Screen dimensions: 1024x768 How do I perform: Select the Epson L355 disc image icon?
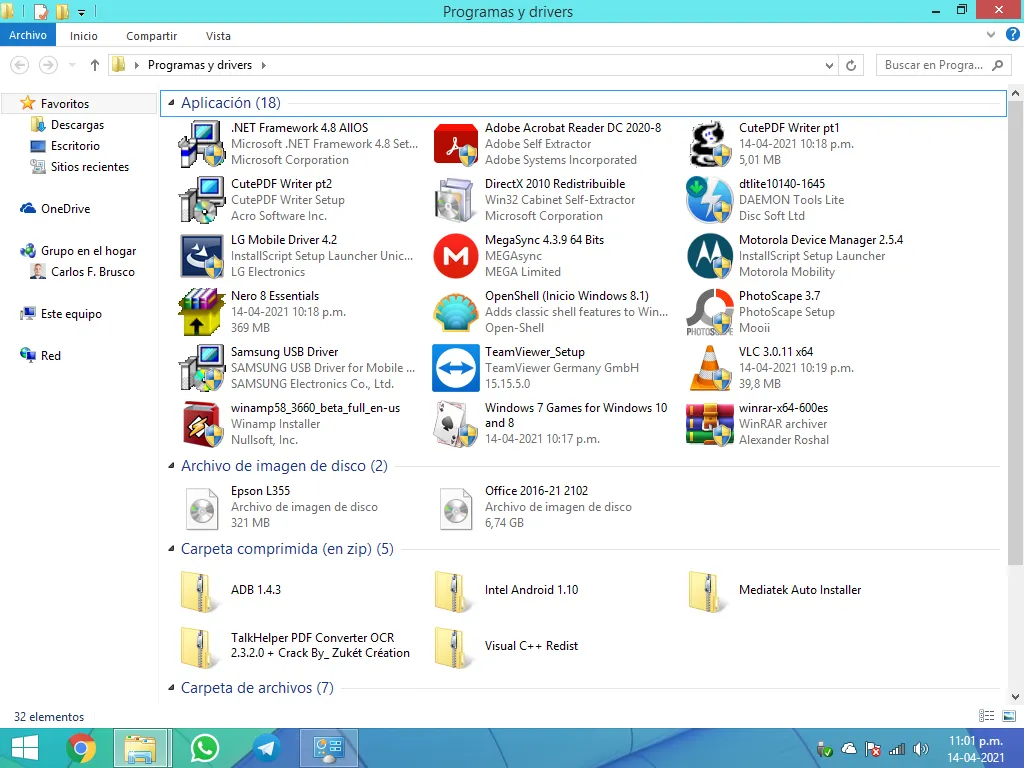click(x=202, y=508)
